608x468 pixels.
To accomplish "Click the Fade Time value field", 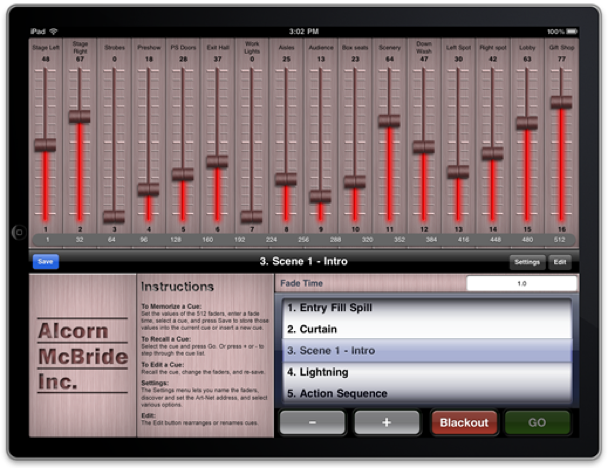I will pyautogui.click(x=520, y=284).
